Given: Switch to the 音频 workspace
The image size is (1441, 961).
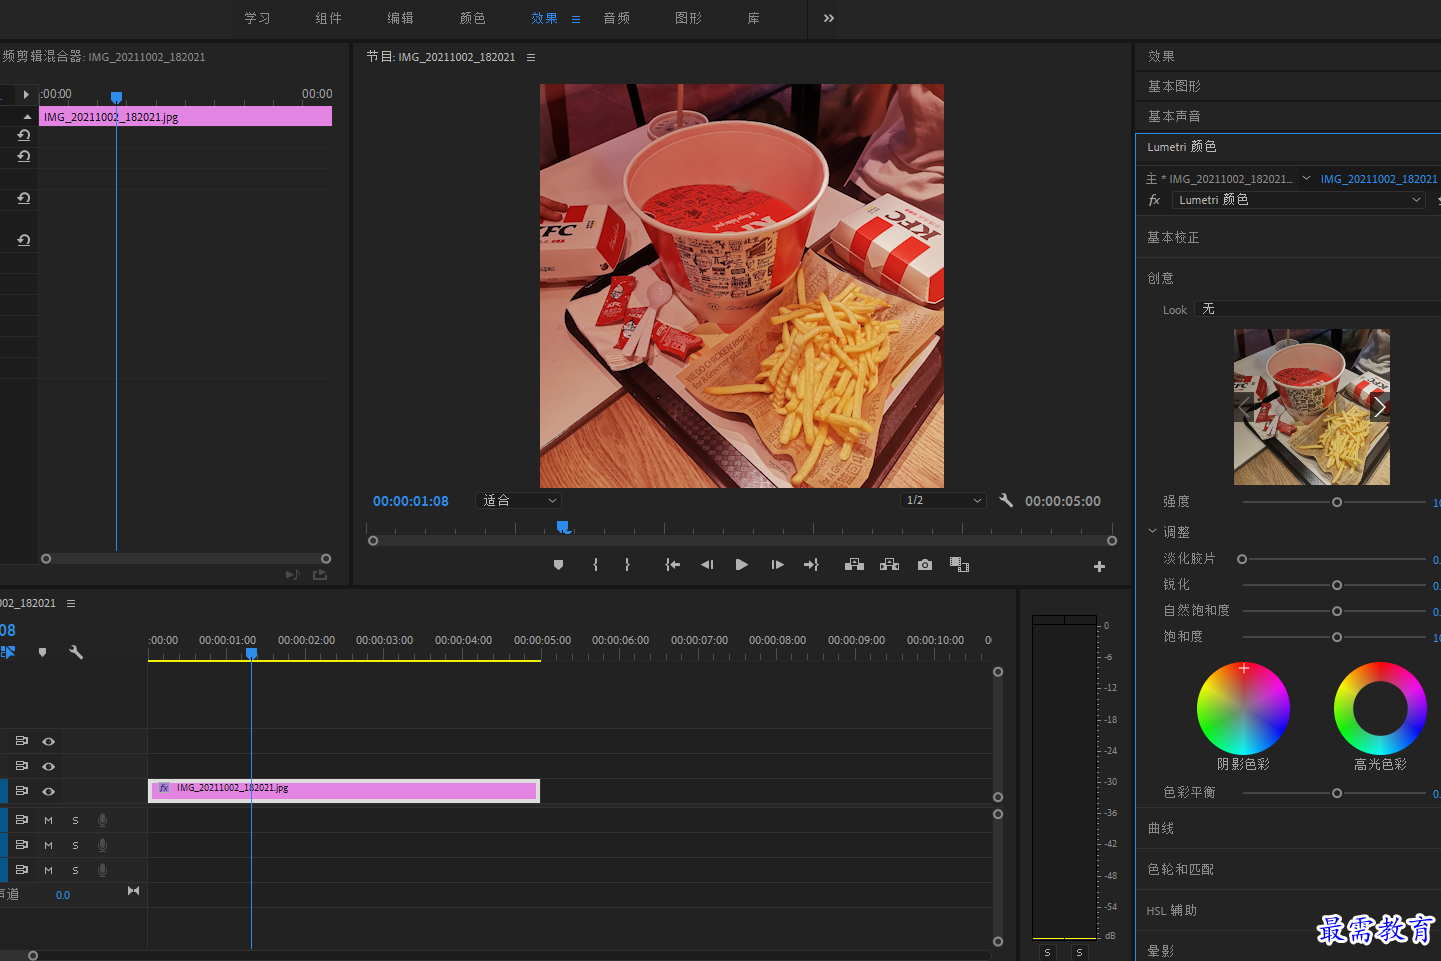Looking at the screenshot, I should (x=617, y=18).
